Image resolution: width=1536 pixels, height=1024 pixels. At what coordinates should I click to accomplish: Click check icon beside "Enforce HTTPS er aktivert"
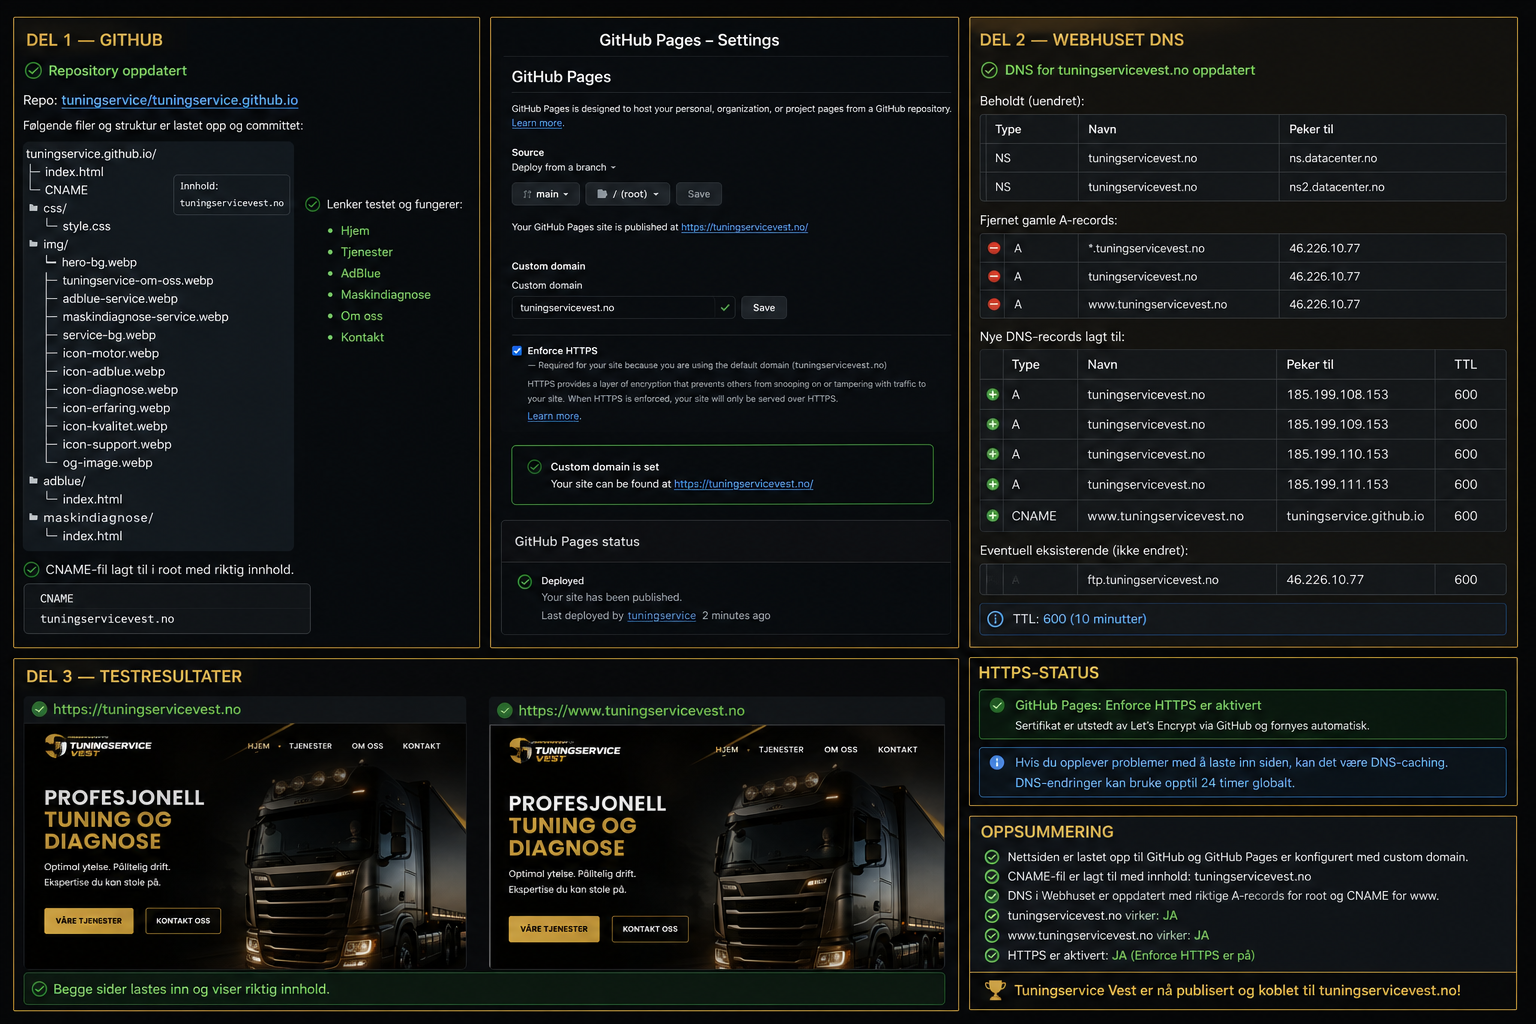[997, 705]
